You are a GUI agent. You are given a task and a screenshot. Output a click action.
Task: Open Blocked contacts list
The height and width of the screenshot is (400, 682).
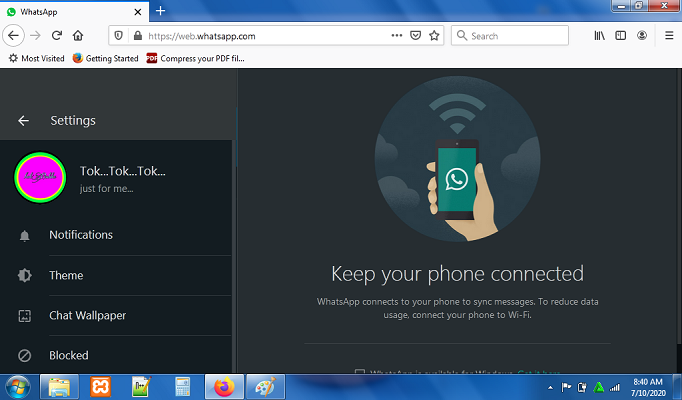coord(116,355)
